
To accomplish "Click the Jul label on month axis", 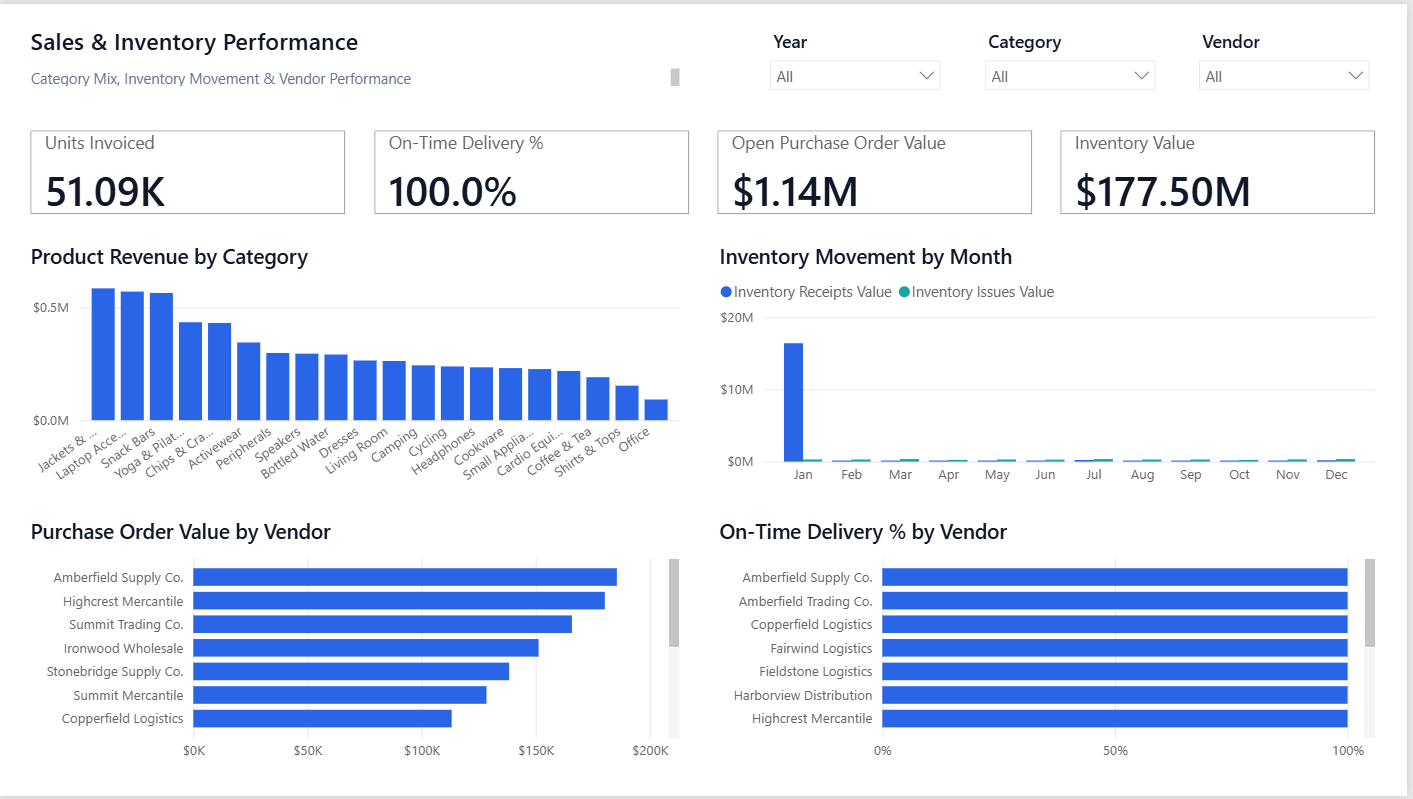I will pos(1094,475).
